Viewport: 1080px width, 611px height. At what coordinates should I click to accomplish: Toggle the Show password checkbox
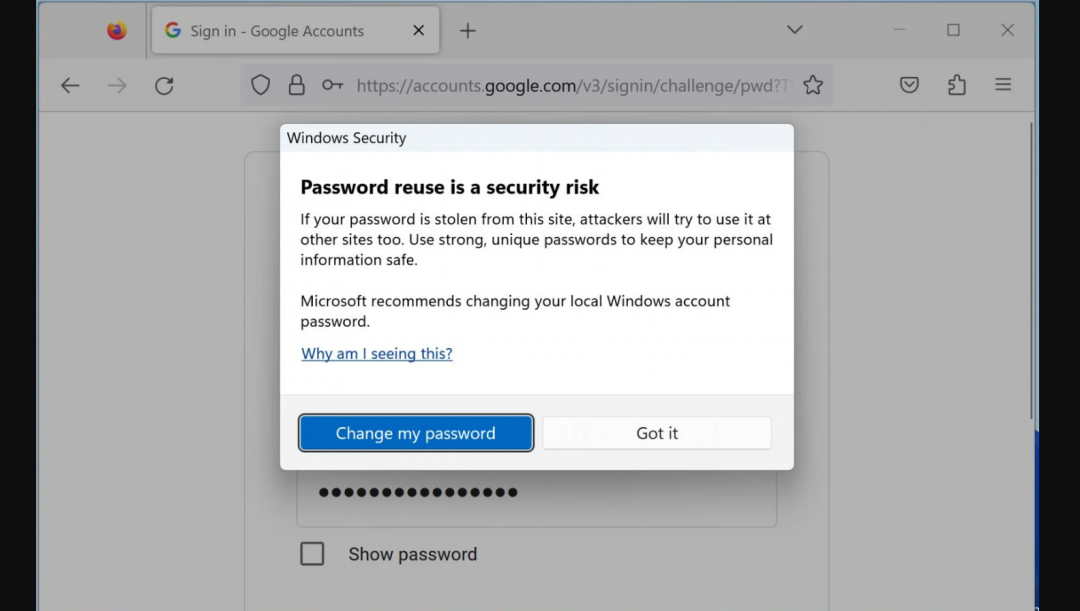[x=312, y=554]
